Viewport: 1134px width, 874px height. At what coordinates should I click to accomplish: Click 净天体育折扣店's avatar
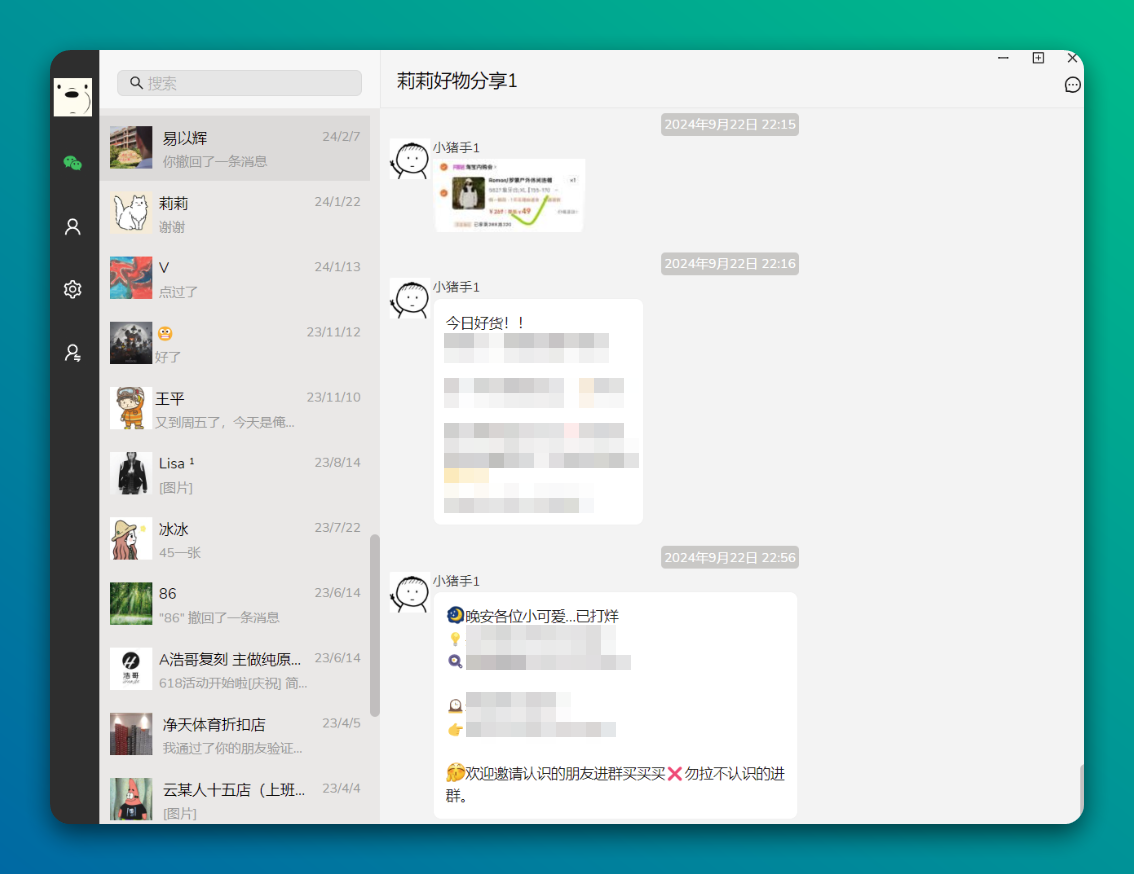(x=131, y=734)
